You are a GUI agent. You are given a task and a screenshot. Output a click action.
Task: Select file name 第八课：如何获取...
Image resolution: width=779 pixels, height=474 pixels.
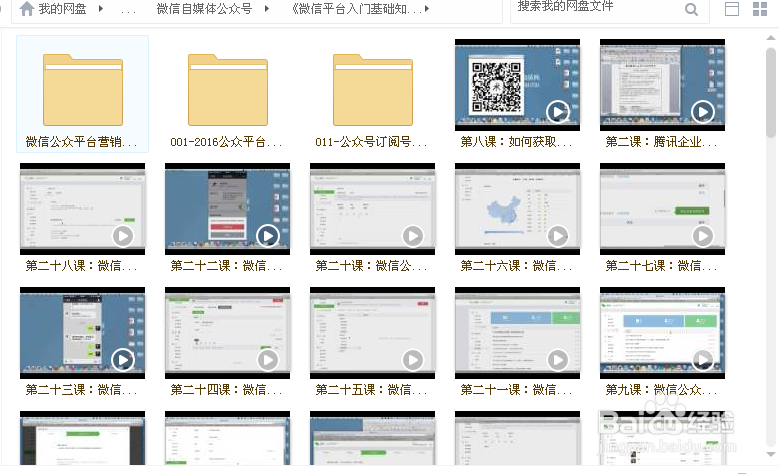pyautogui.click(x=516, y=142)
